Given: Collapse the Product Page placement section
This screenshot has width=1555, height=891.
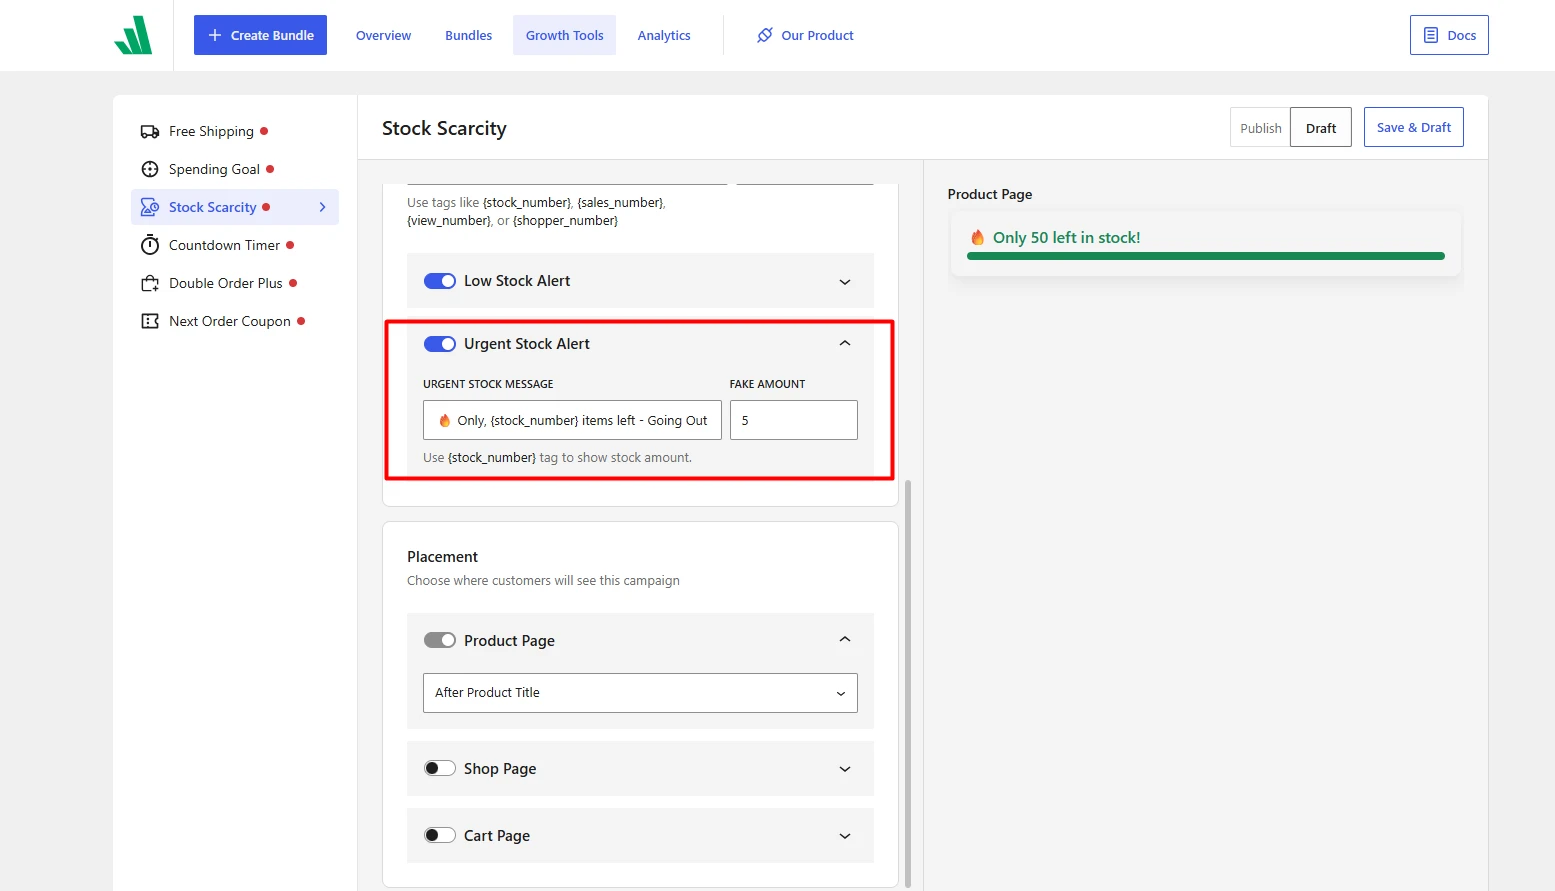Looking at the screenshot, I should 845,639.
